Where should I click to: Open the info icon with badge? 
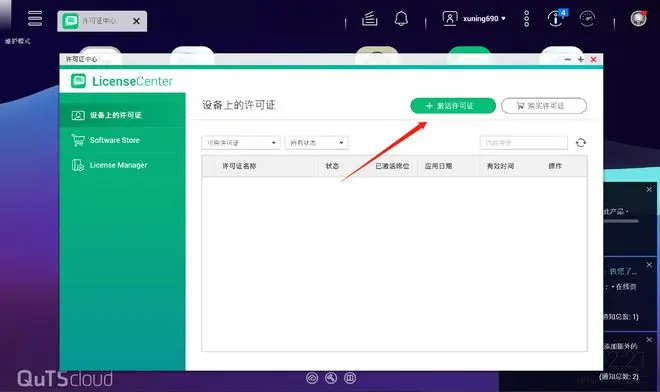(556, 19)
